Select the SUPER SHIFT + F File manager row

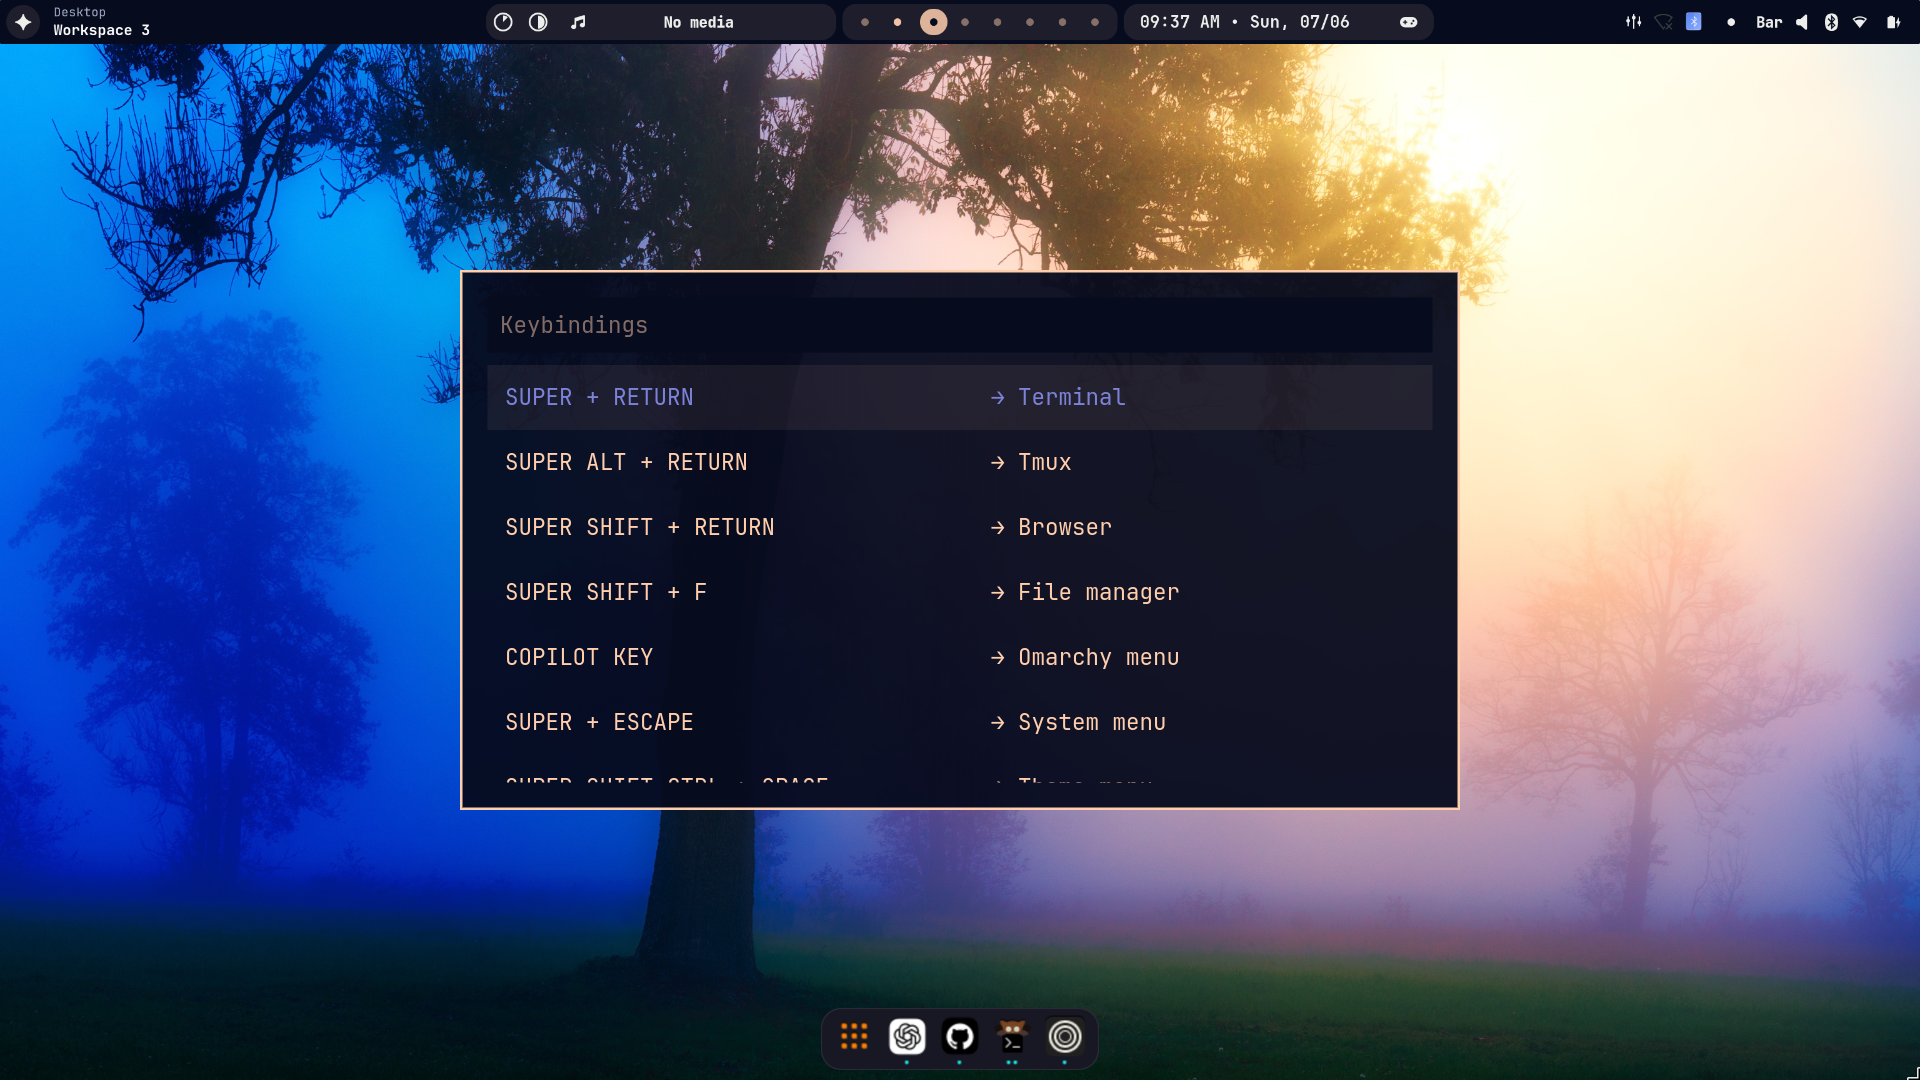(959, 592)
